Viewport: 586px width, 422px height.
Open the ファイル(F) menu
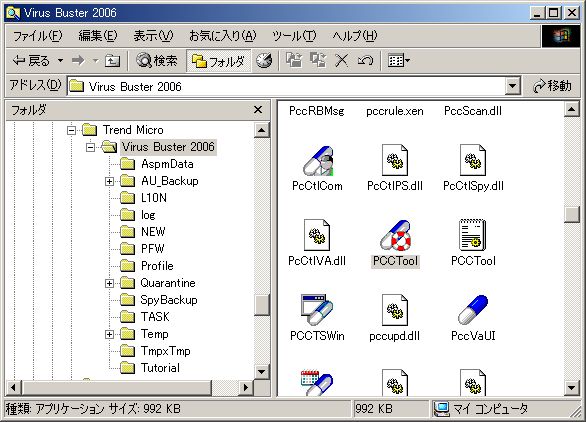point(38,36)
